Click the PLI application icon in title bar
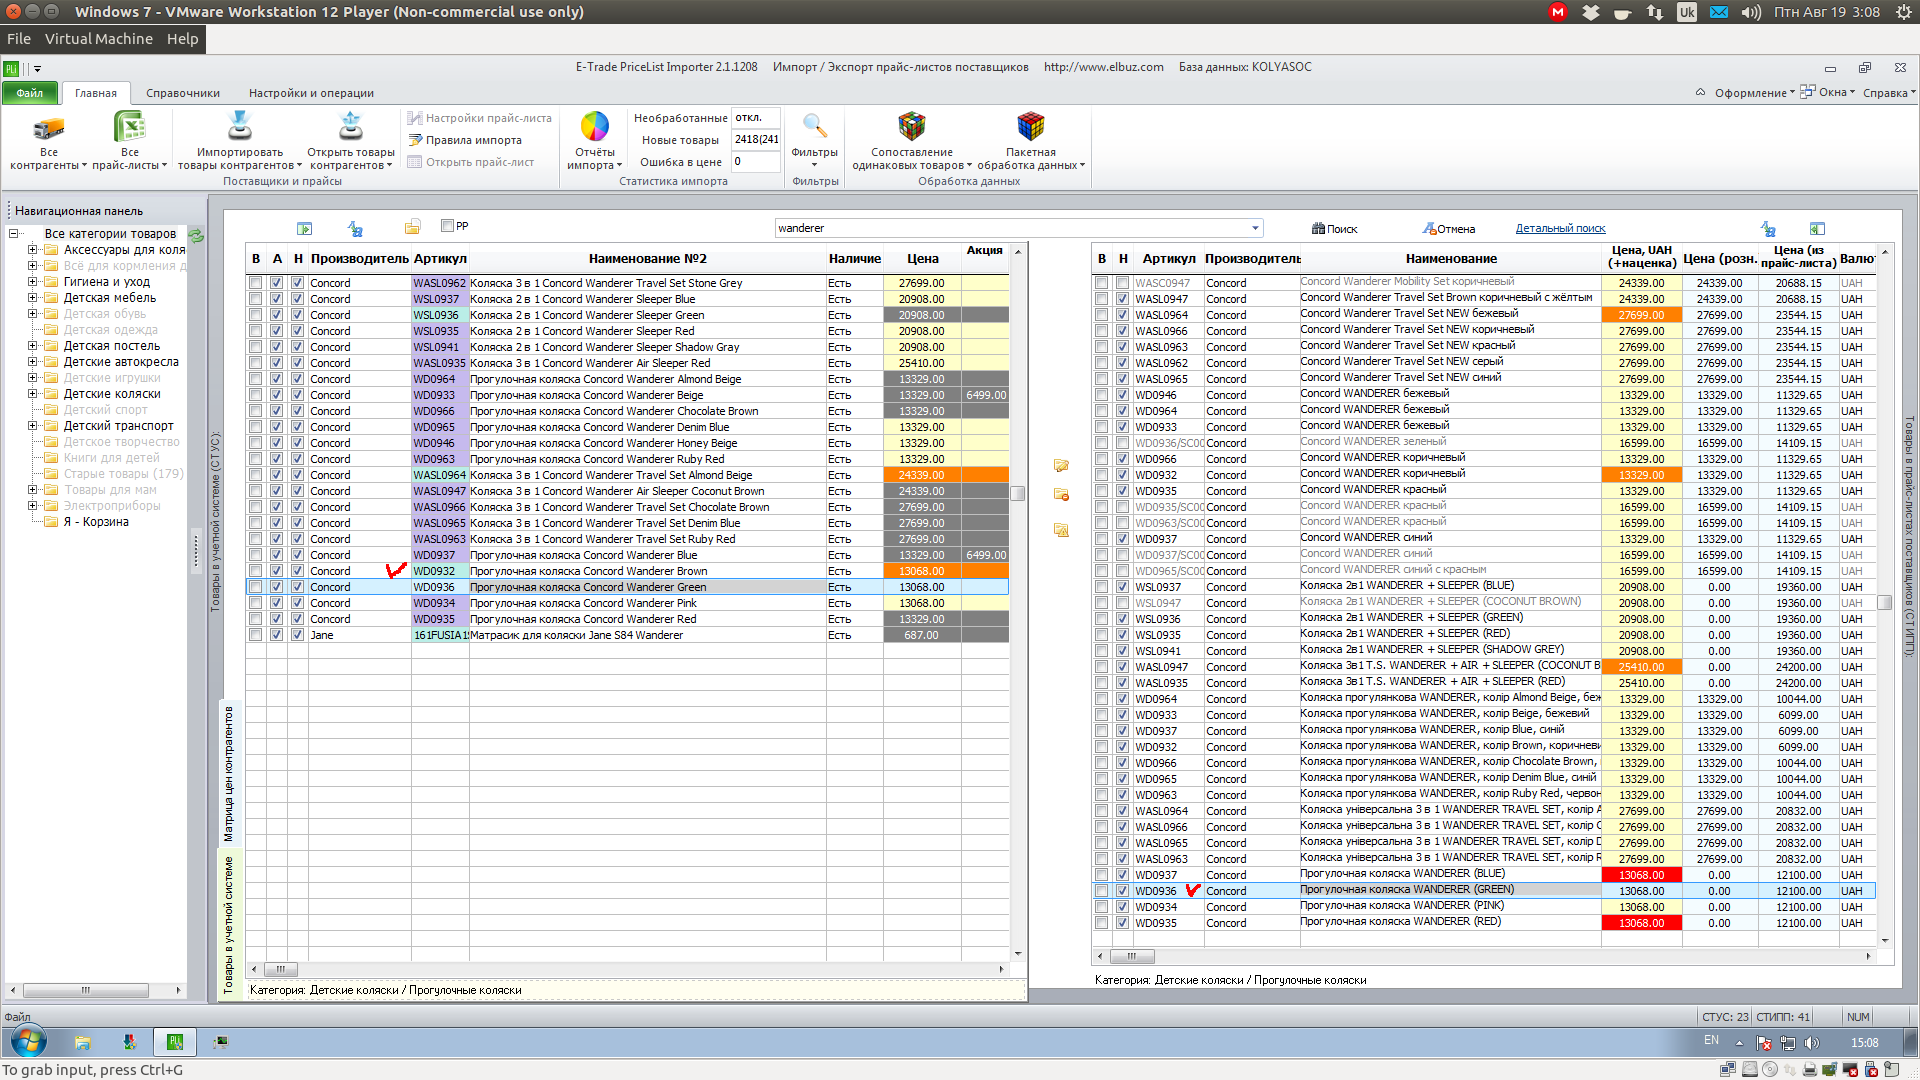Image resolution: width=1920 pixels, height=1080 pixels. [11, 68]
